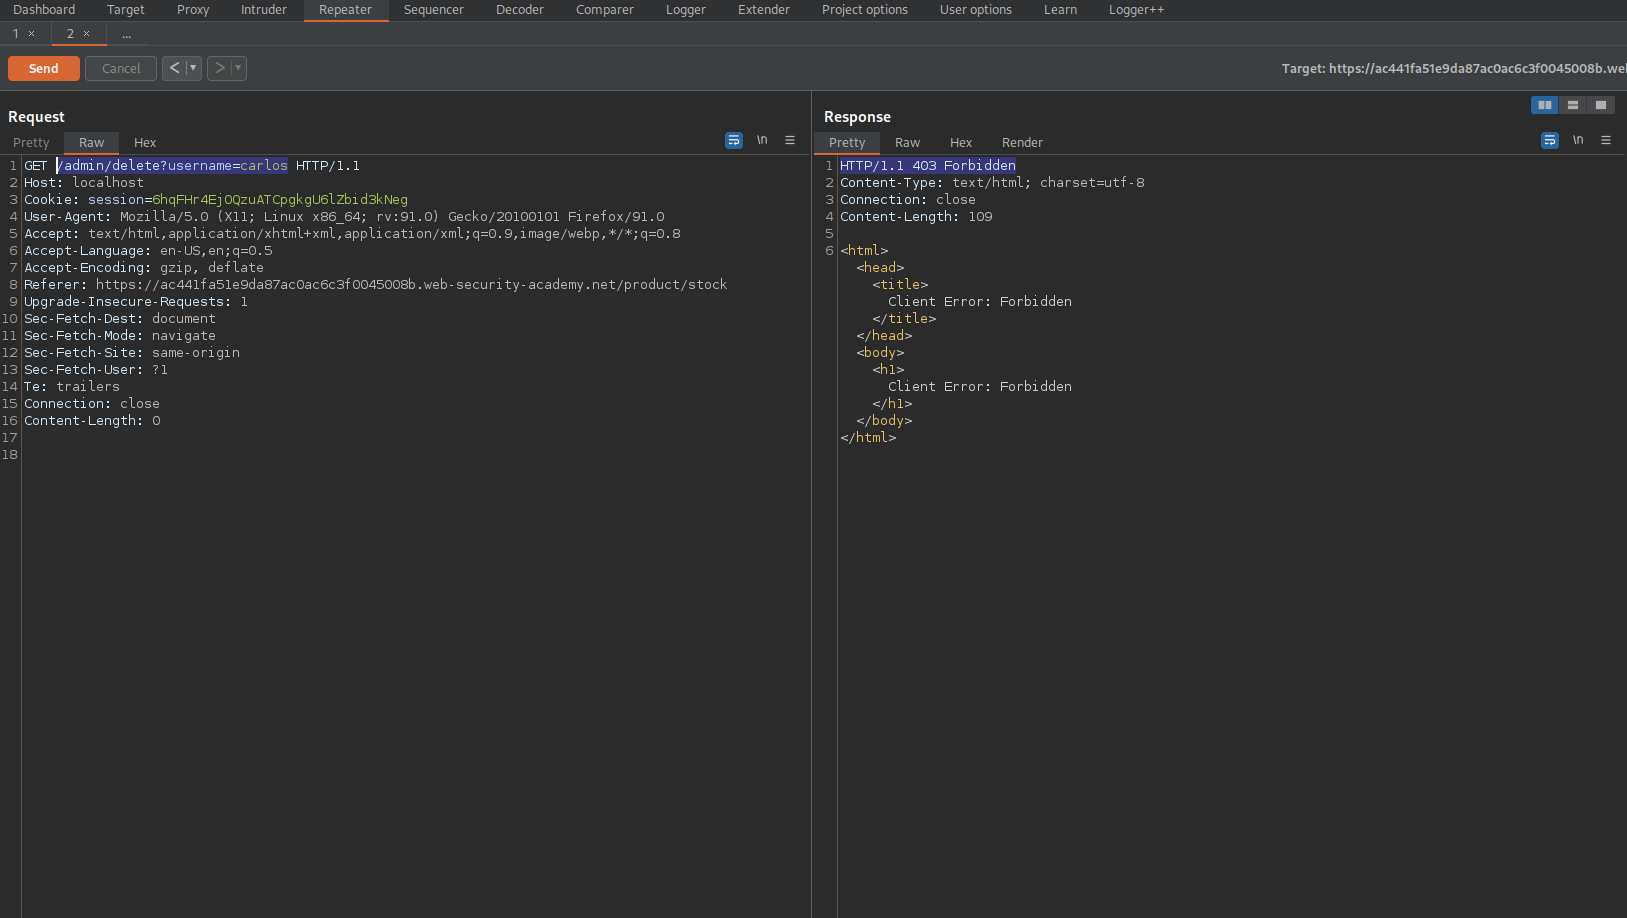
Task: Open the Response panel hamburger menu
Action: pos(1606,140)
